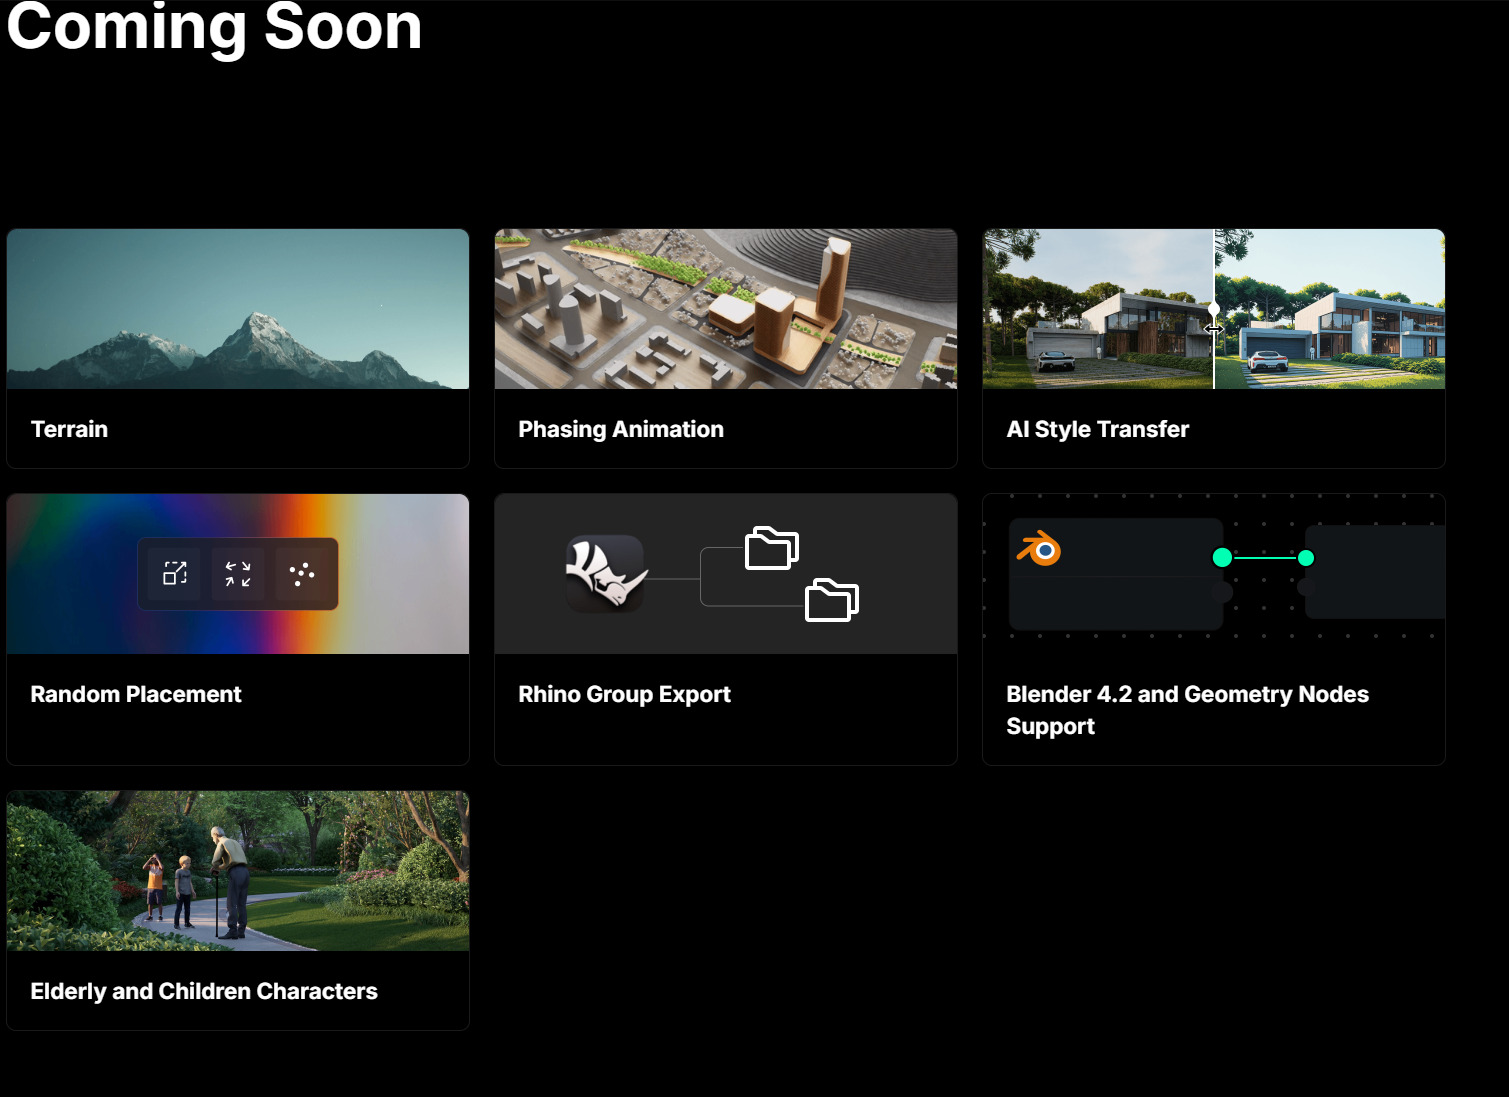This screenshot has height=1097, width=1509.
Task: Open Elderly and Children Characters title
Action: 204,991
